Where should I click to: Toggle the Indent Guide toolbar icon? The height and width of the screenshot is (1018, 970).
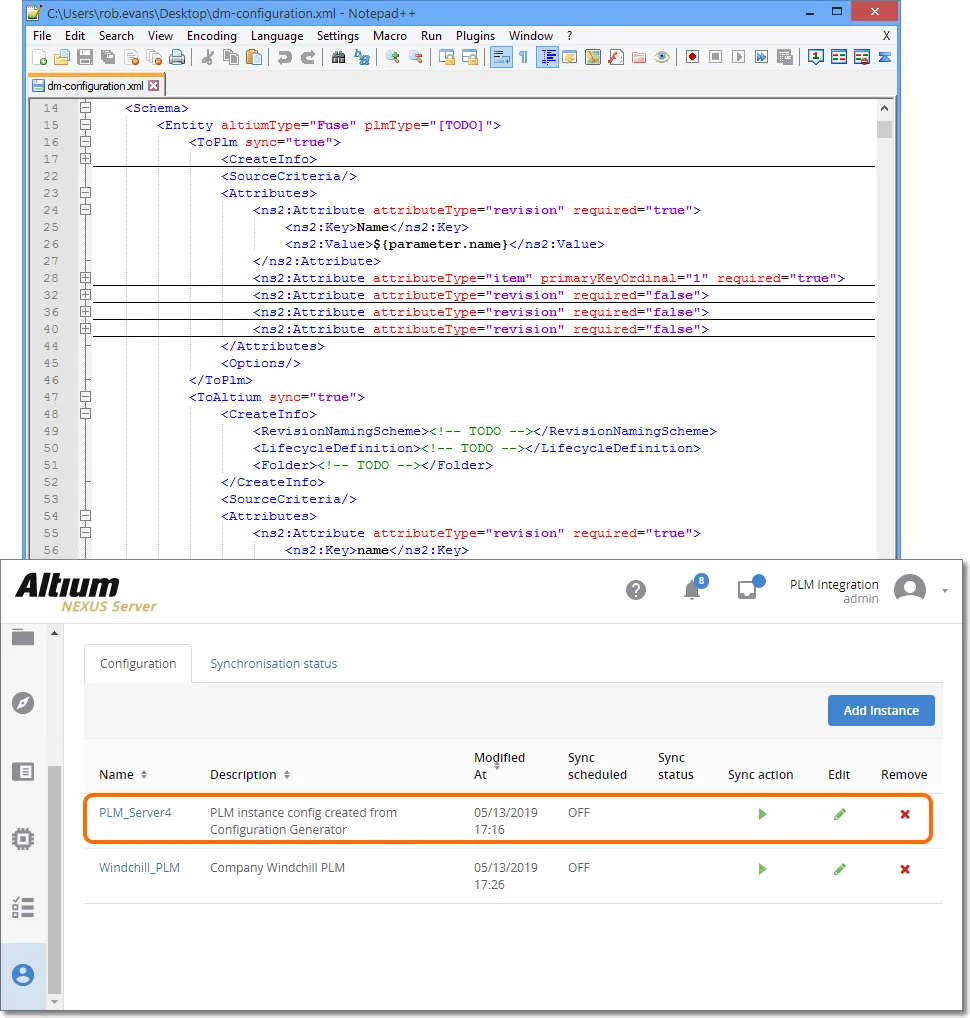[x=547, y=58]
